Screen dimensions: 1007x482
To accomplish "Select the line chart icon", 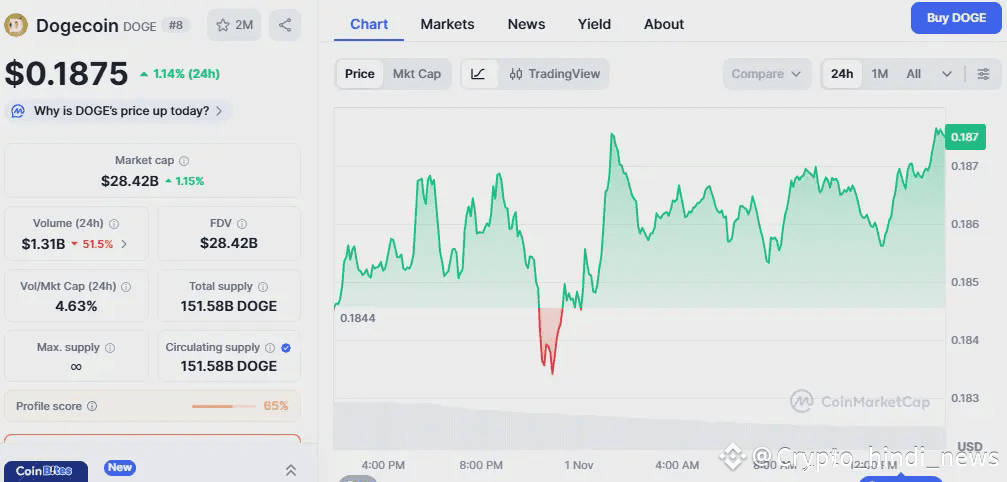I will [x=478, y=74].
